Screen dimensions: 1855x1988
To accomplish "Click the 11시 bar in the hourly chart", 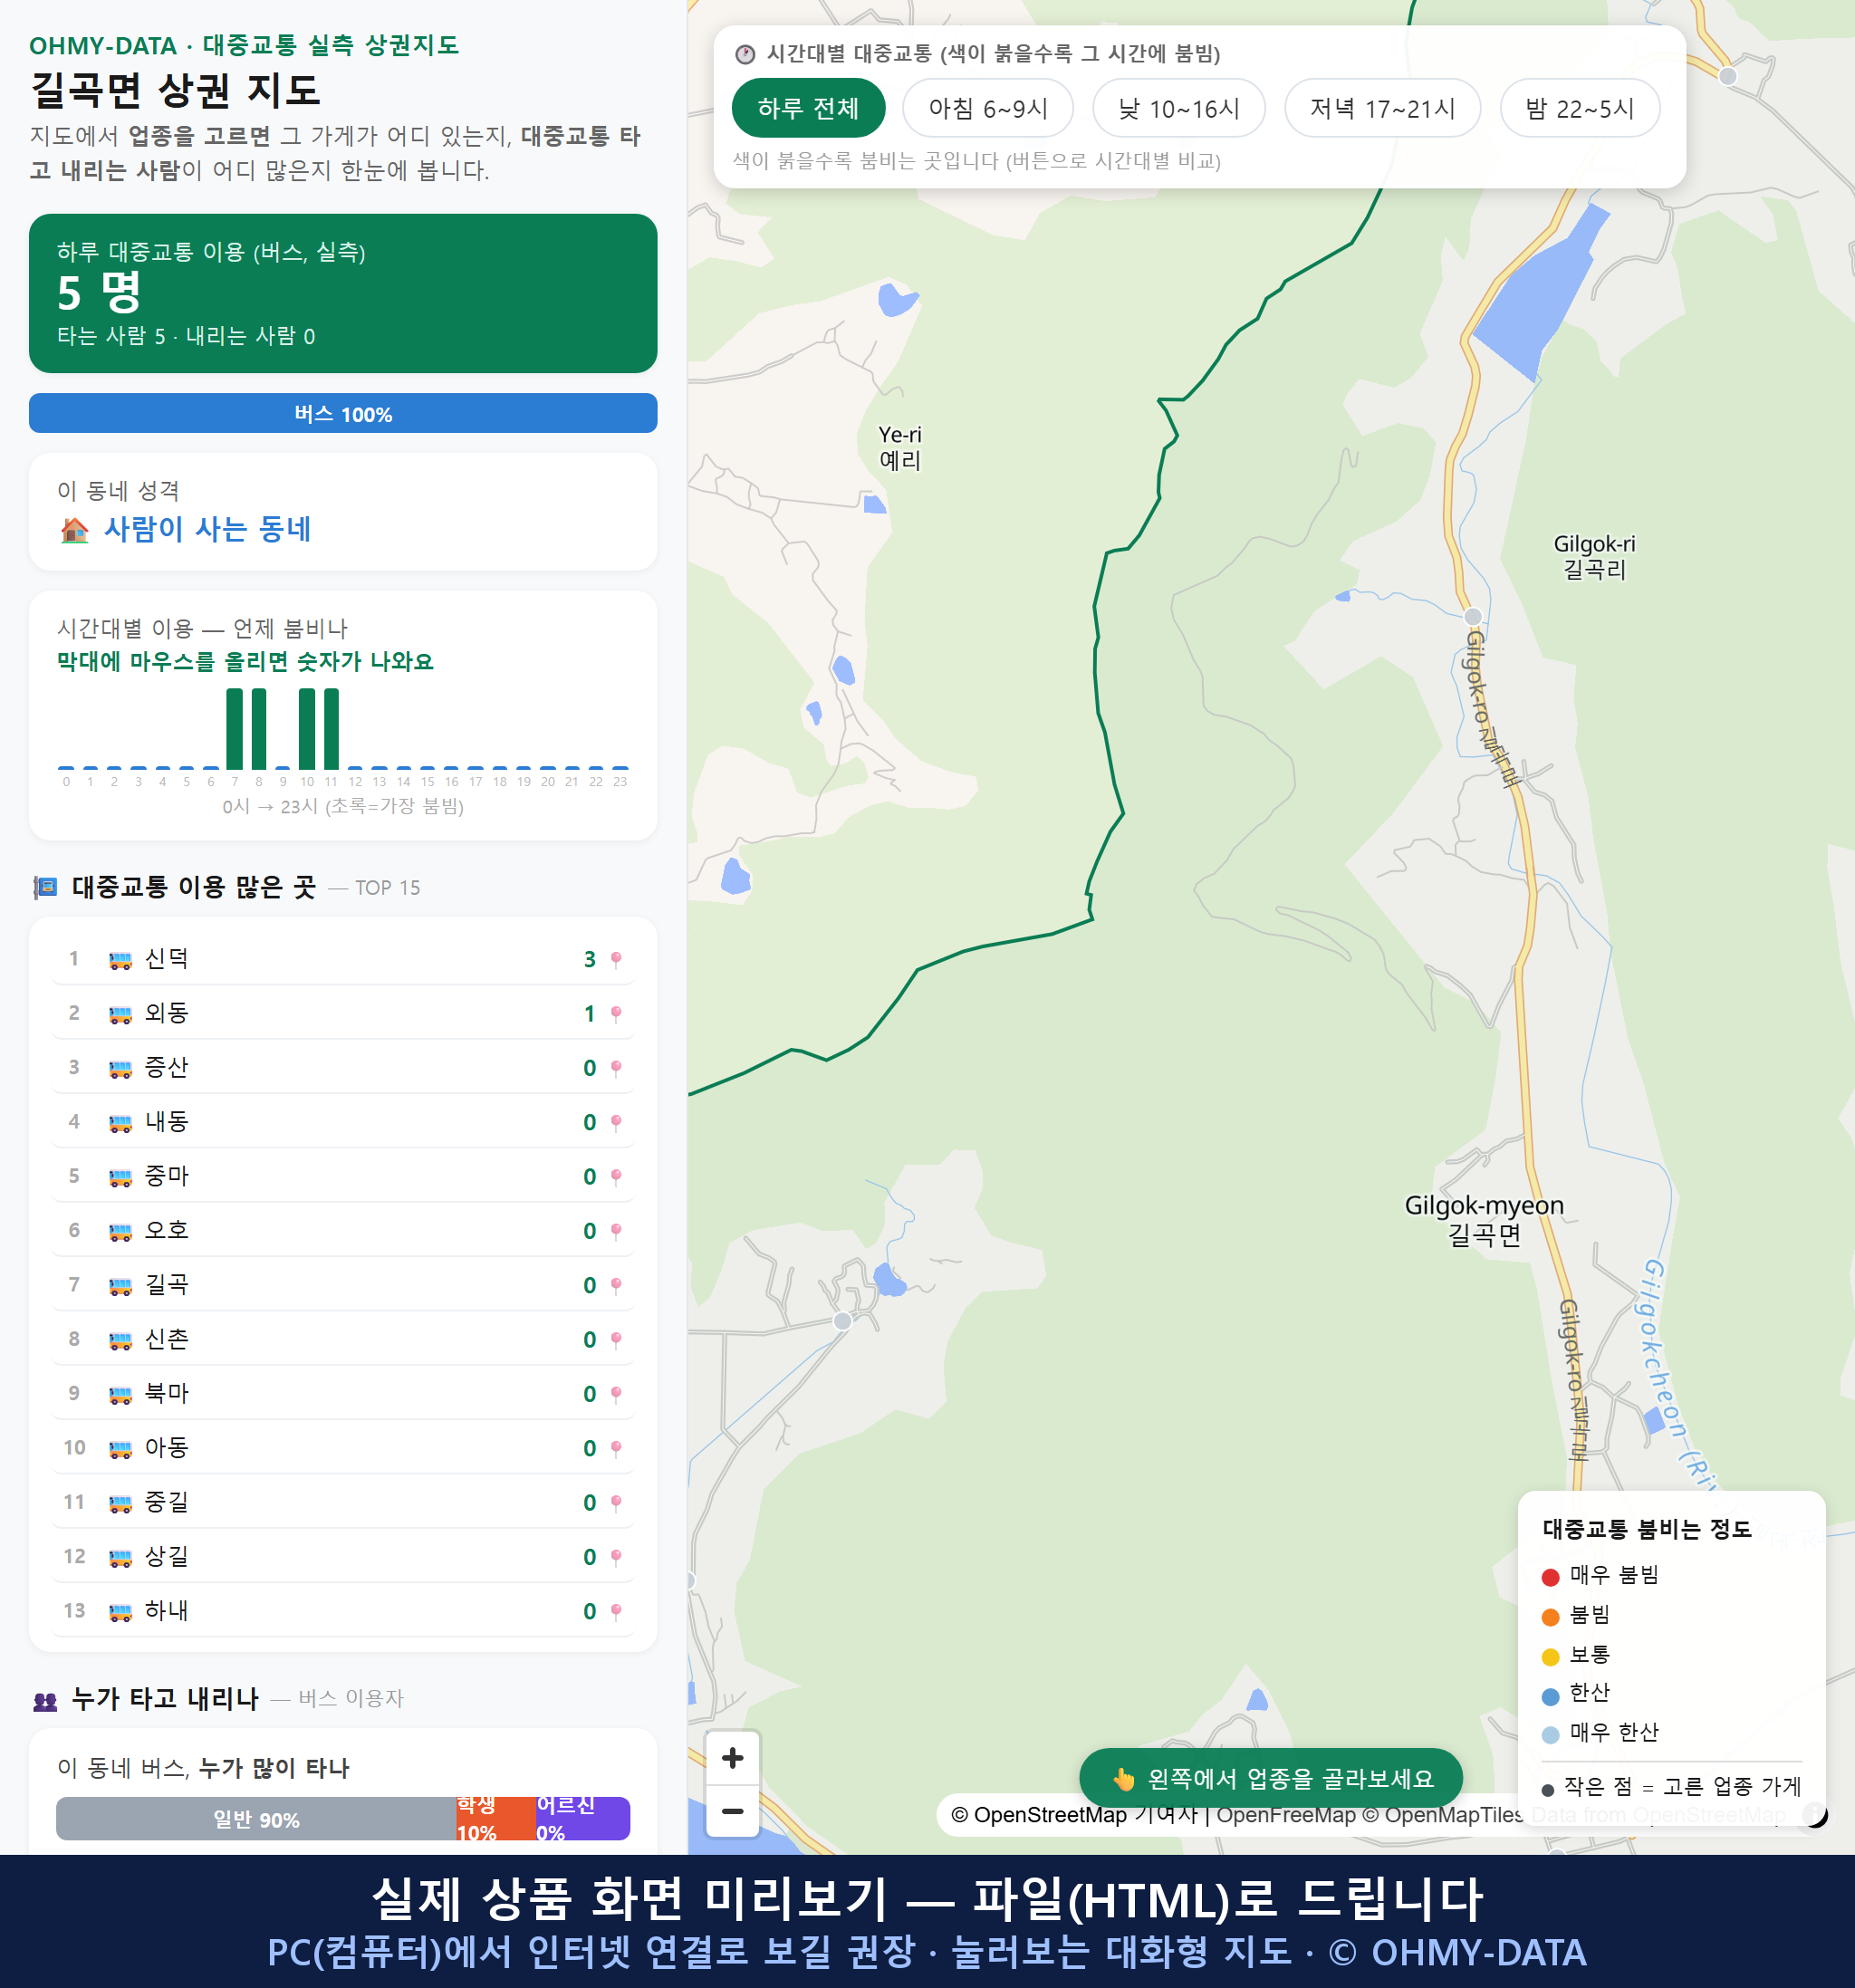I will click(x=331, y=728).
